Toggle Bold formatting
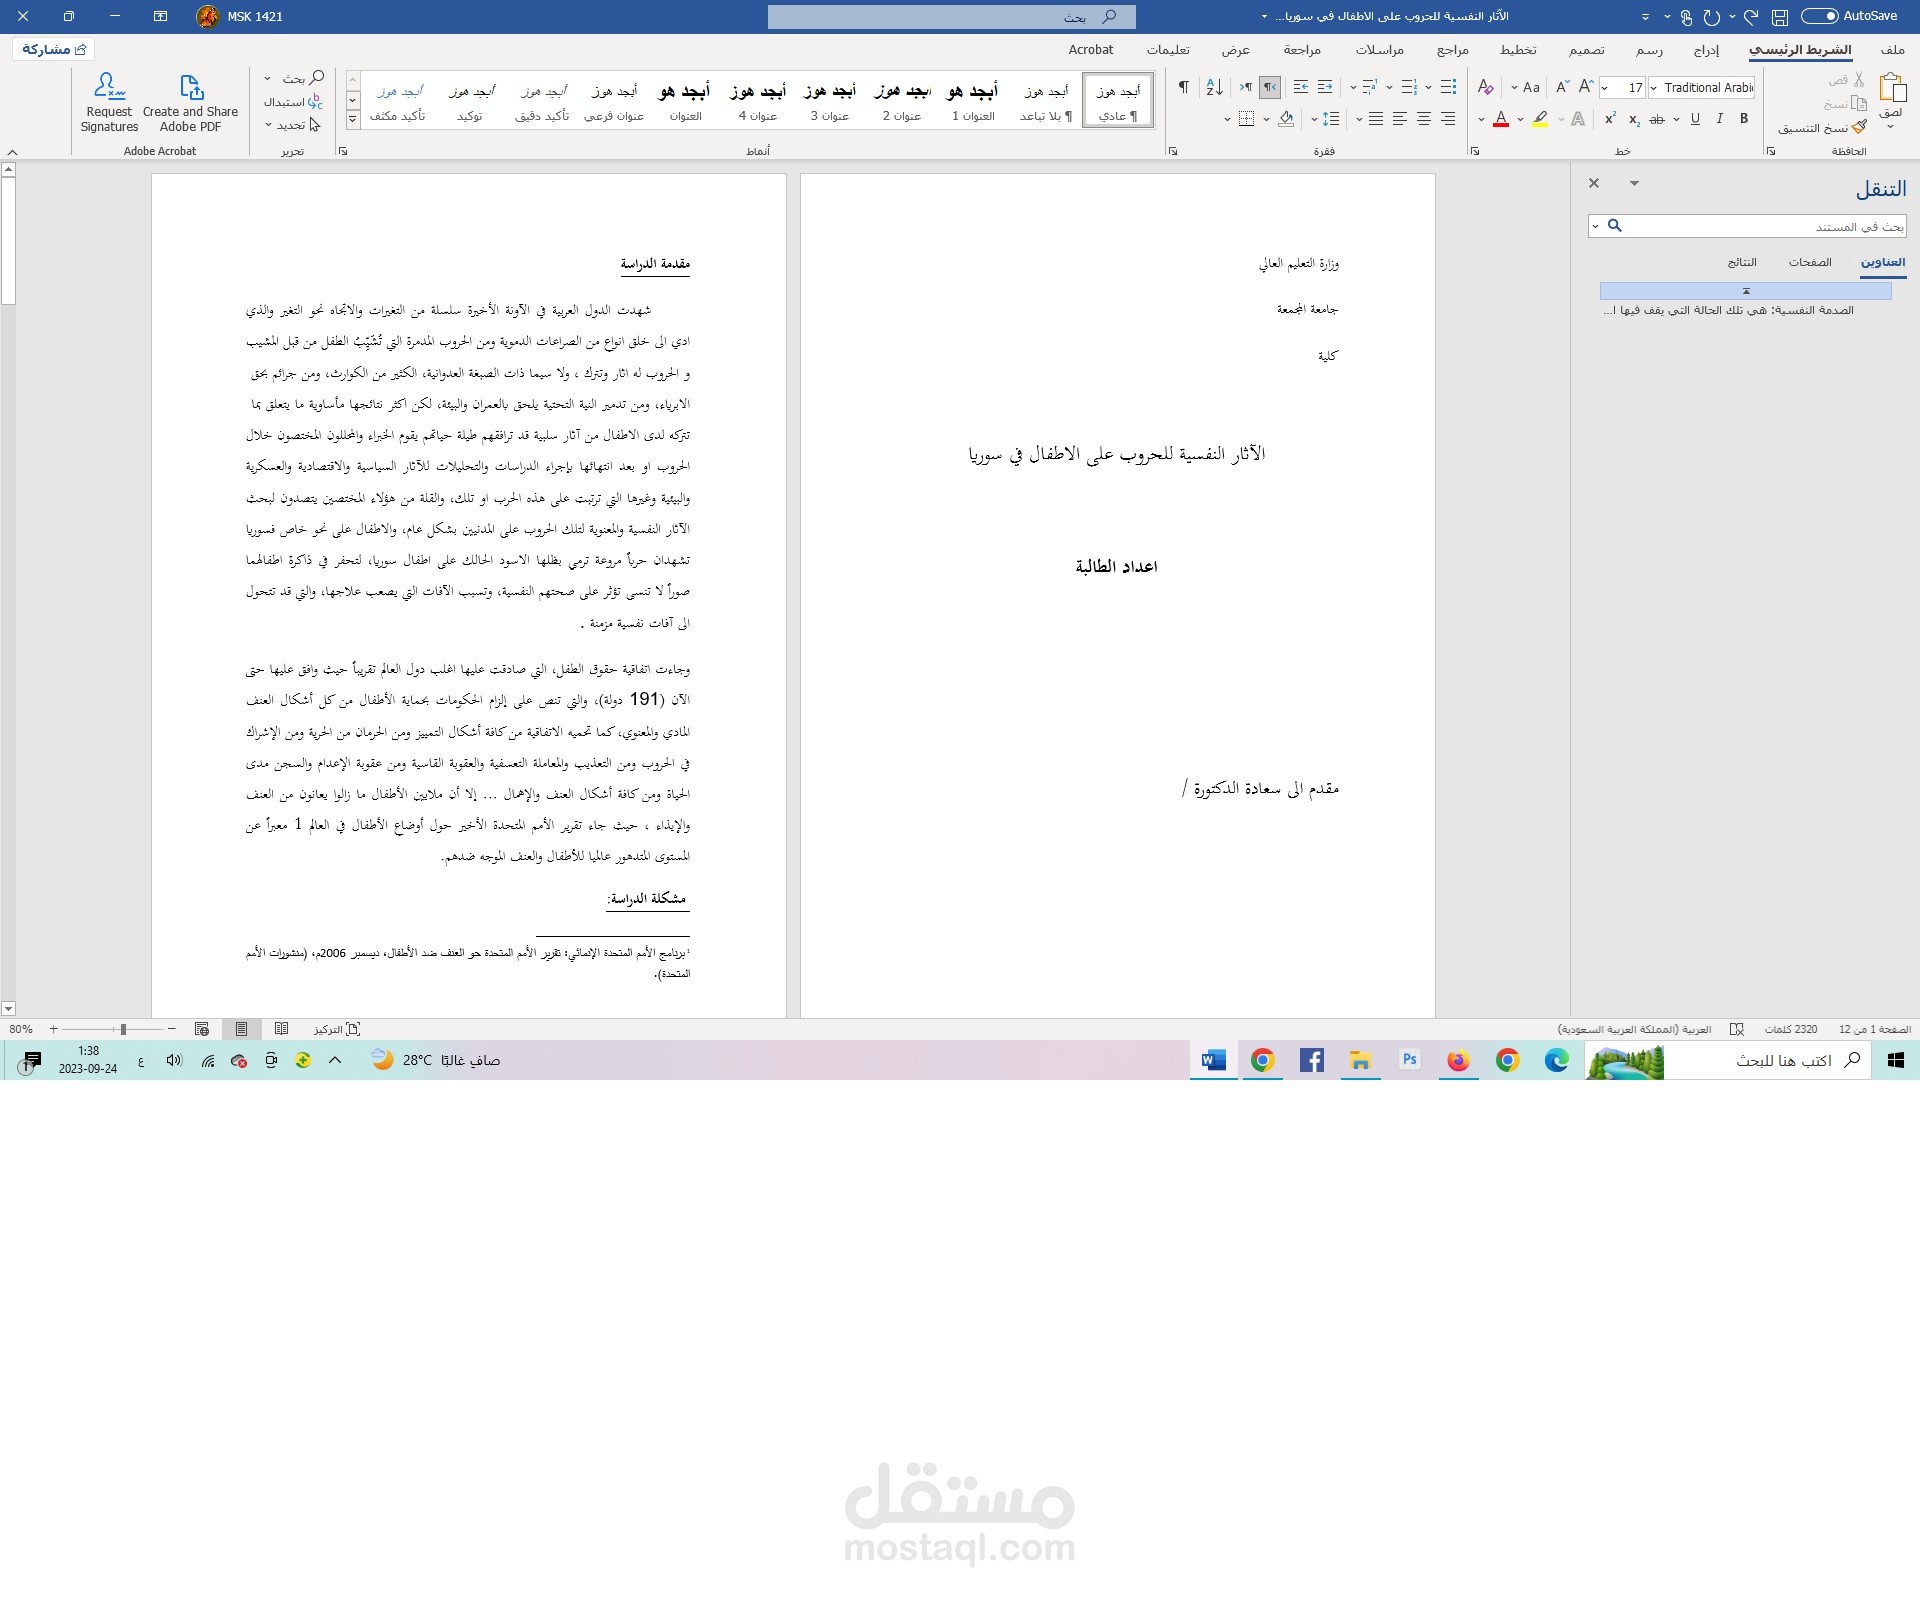1920x1600 pixels. coord(1744,118)
